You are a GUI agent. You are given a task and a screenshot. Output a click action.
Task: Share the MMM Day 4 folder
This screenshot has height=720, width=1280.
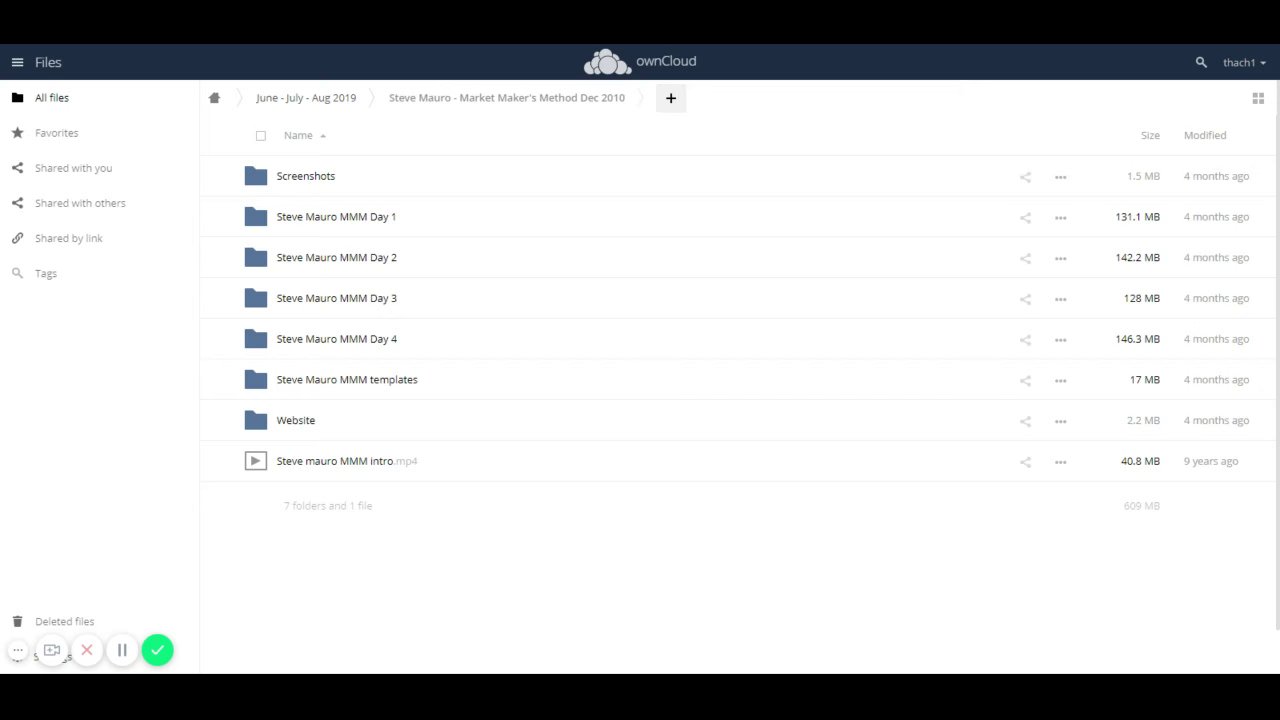pos(1025,340)
